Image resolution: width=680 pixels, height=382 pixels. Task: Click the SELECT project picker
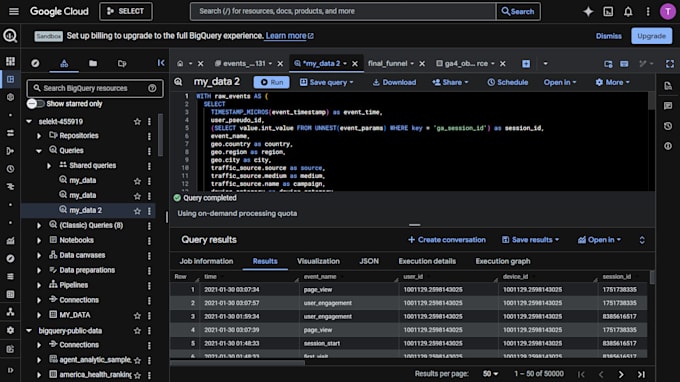[x=126, y=11]
